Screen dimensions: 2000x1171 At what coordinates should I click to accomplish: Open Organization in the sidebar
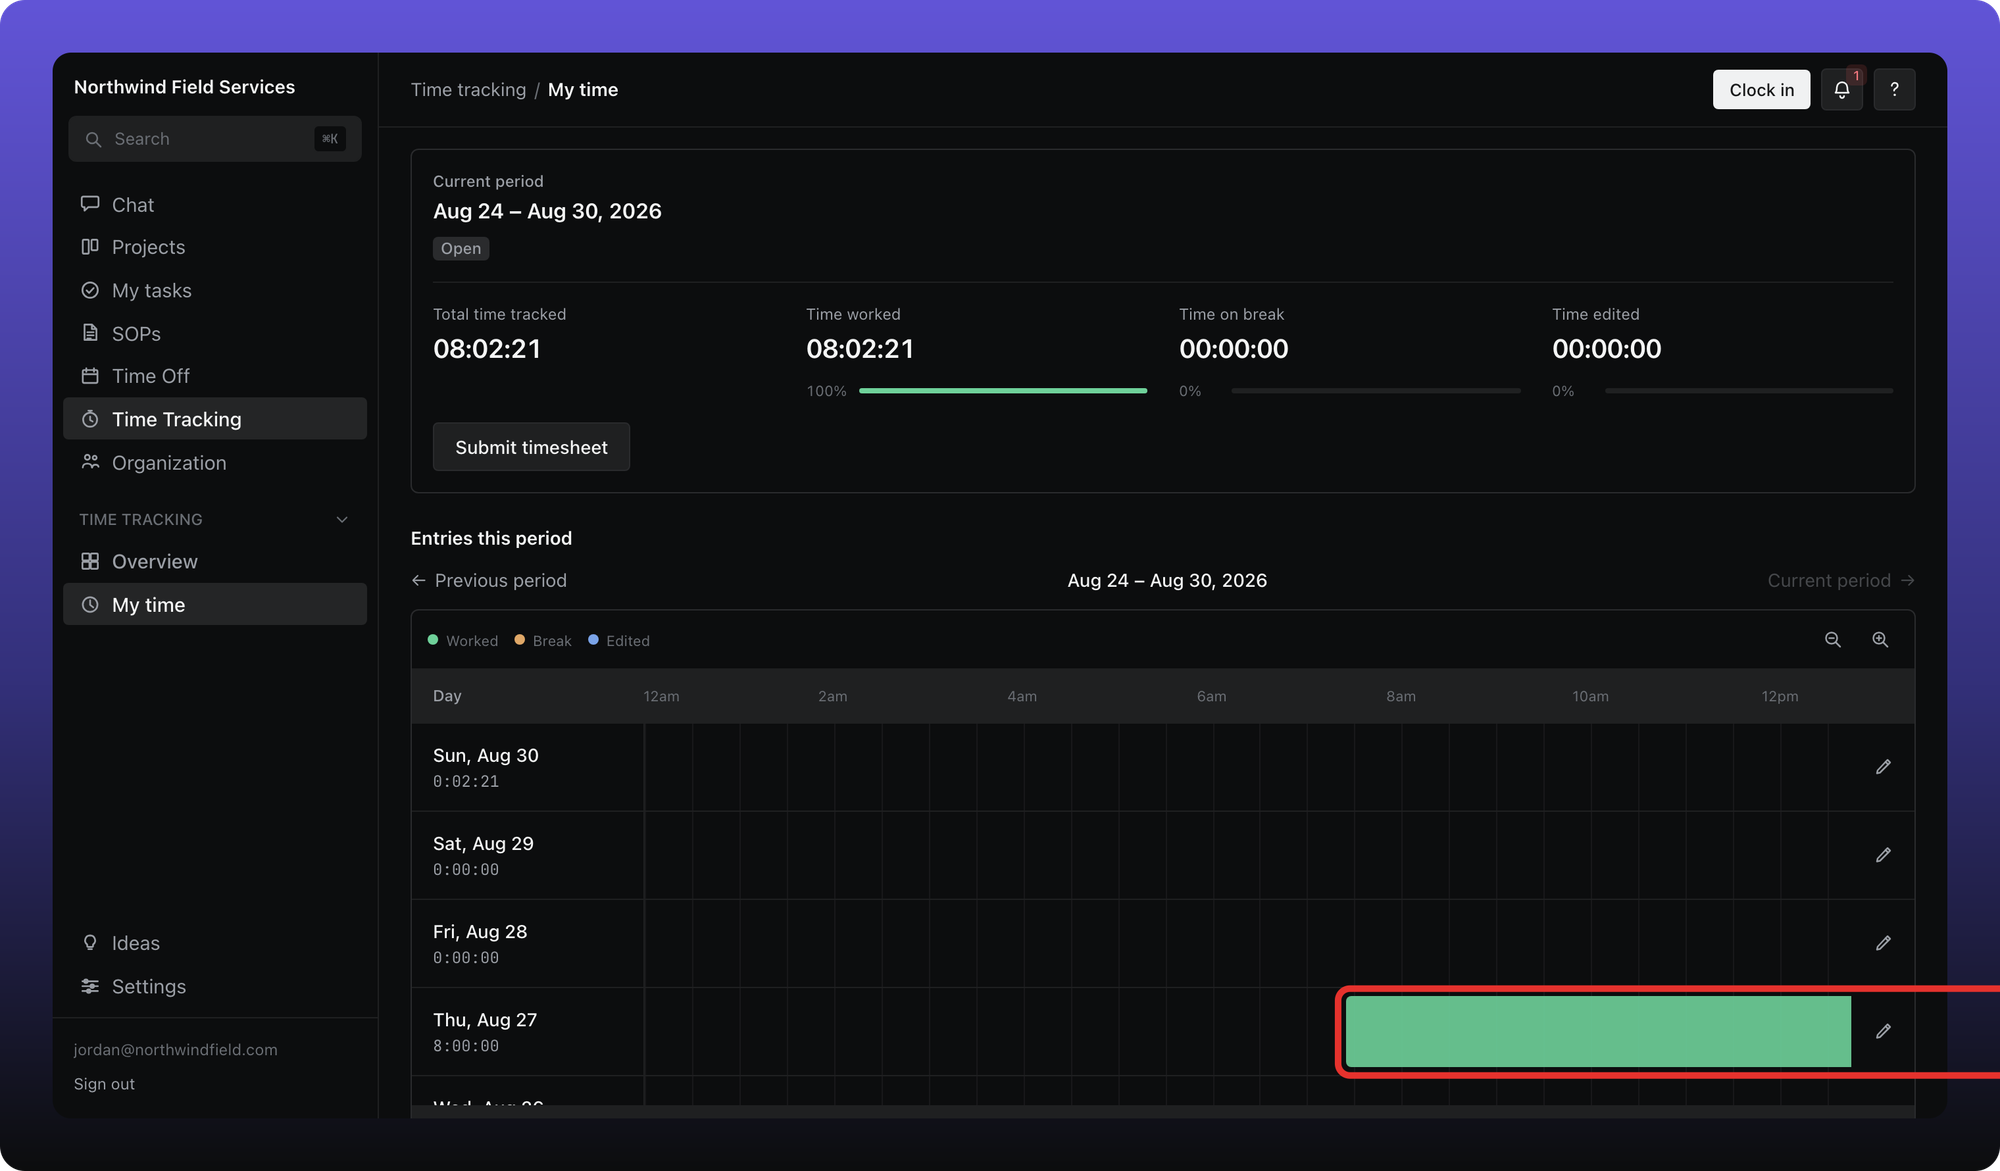[x=215, y=463]
